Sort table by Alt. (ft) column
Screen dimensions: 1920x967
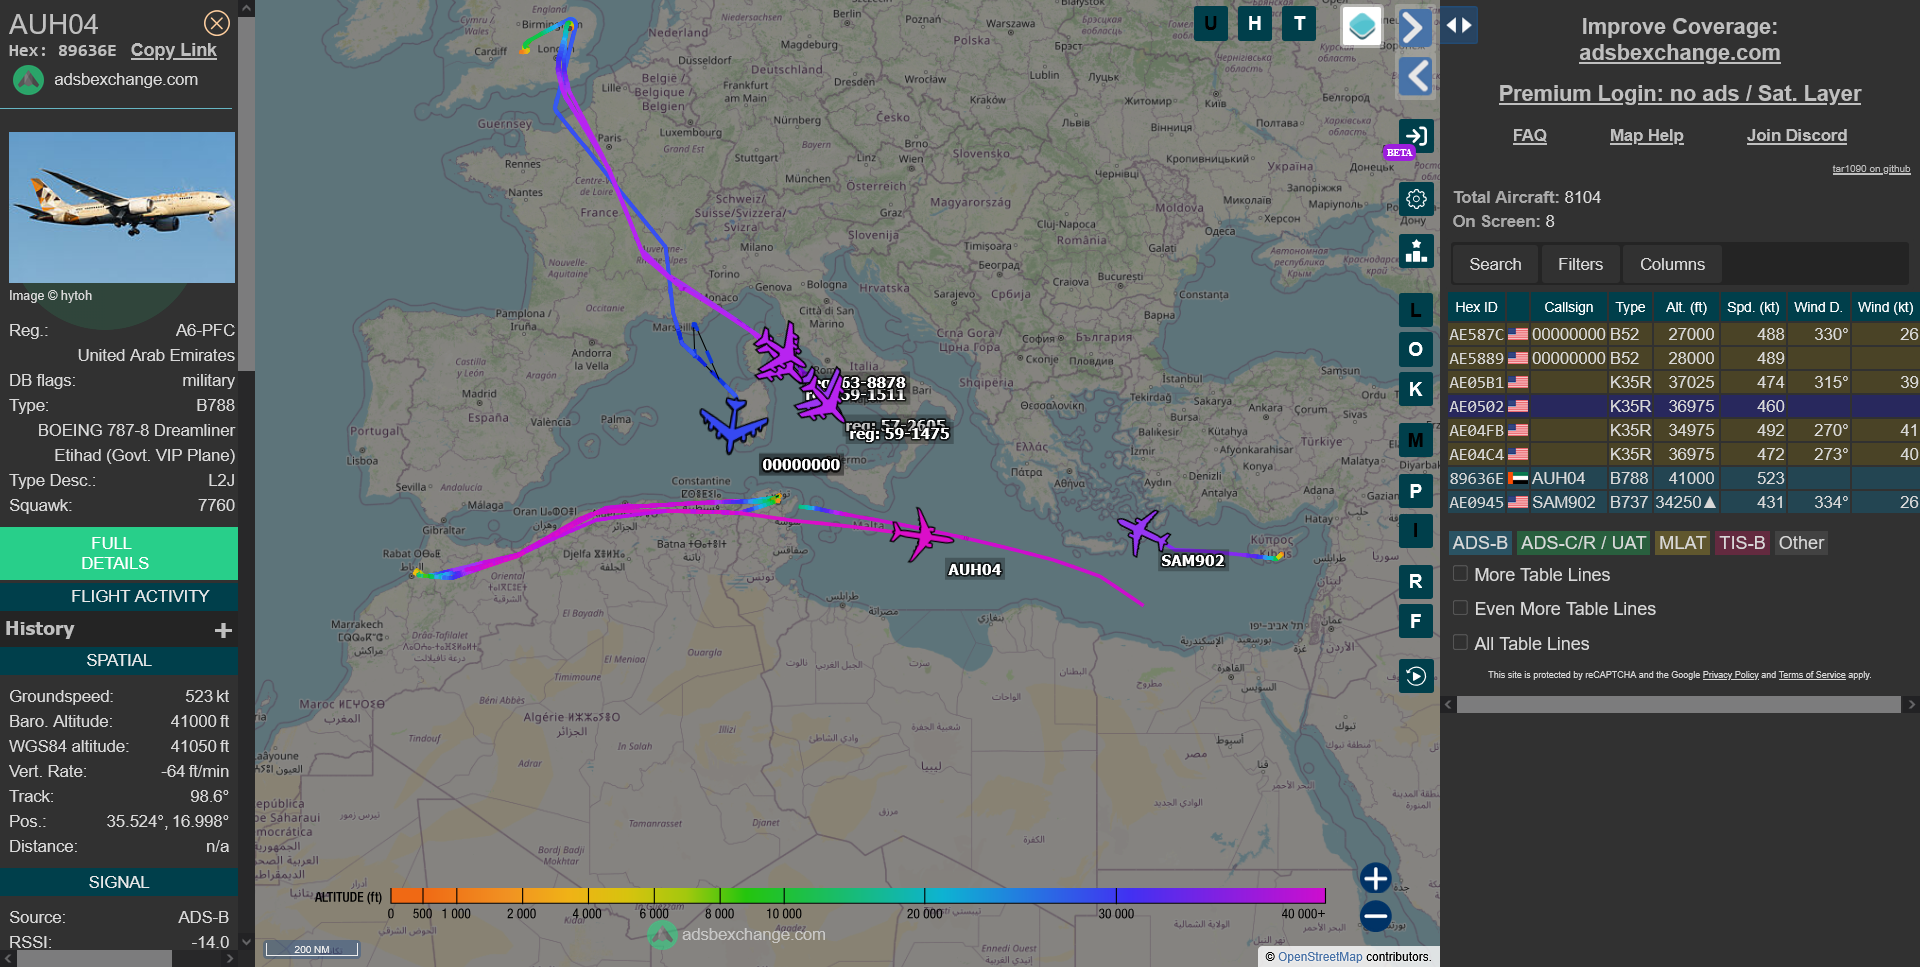pos(1686,307)
